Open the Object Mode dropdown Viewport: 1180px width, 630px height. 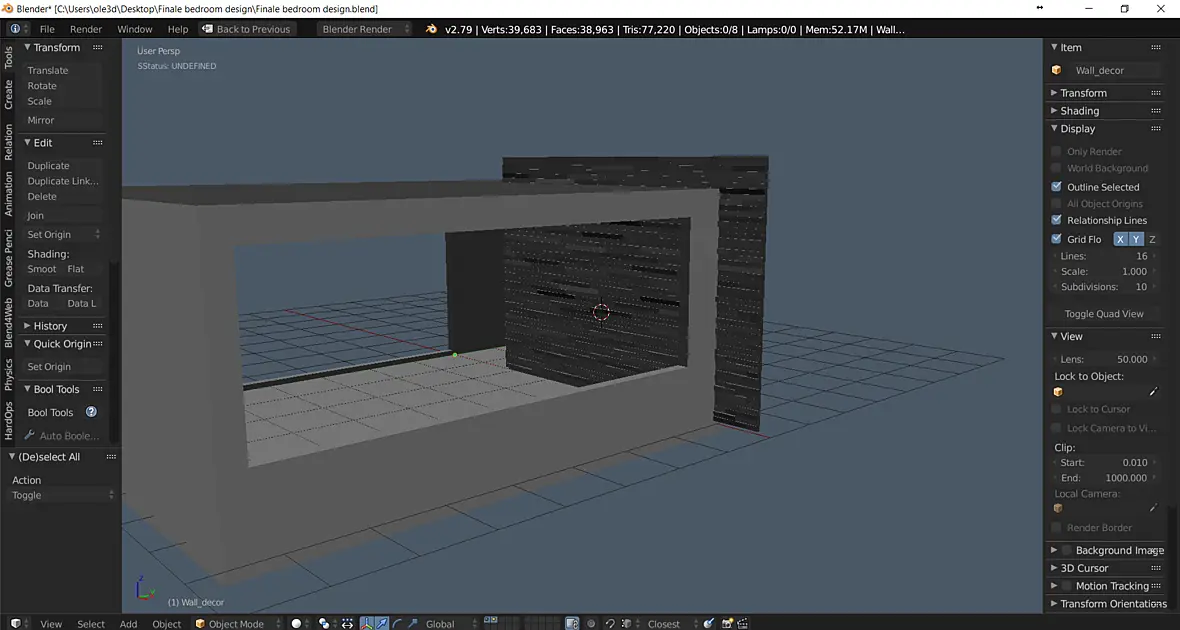point(238,623)
